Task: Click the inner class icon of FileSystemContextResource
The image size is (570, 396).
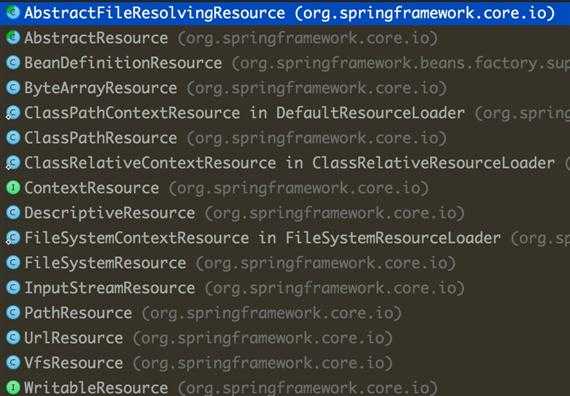Action: click(13, 238)
